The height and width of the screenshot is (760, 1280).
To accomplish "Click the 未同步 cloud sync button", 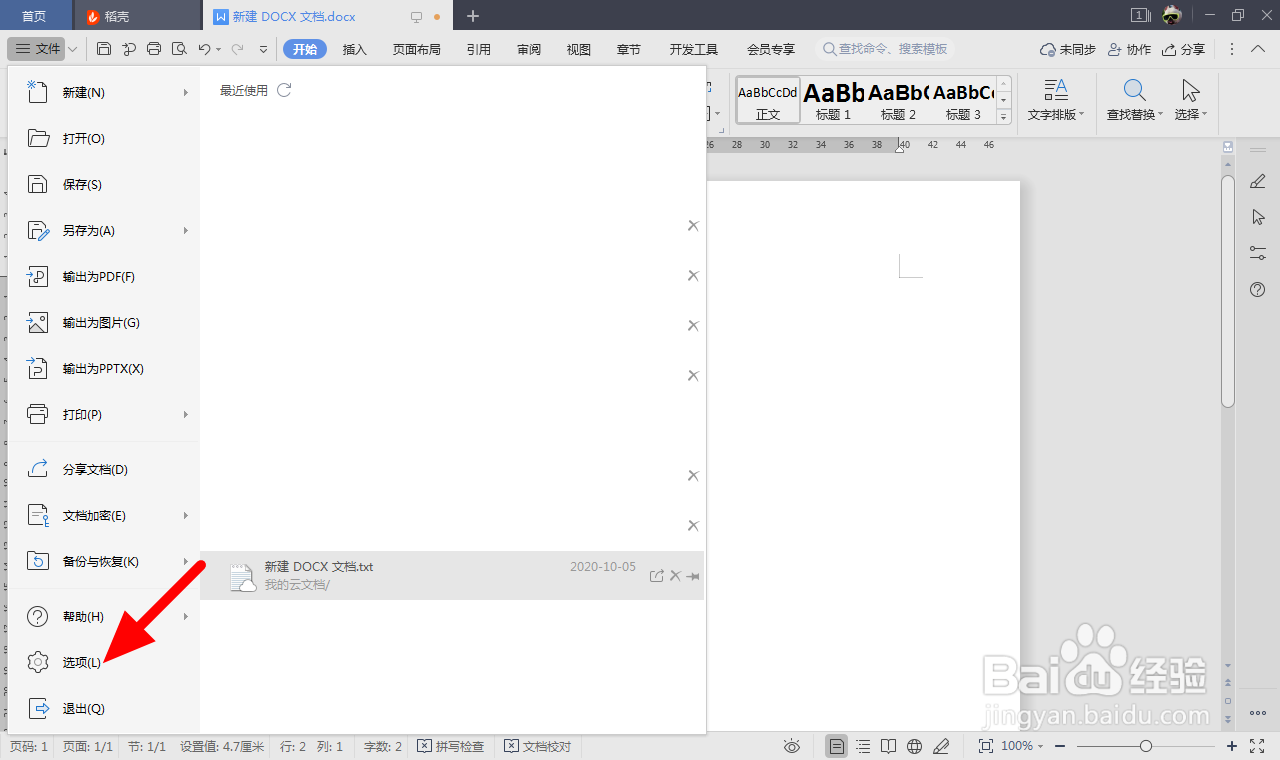I will [x=1067, y=49].
